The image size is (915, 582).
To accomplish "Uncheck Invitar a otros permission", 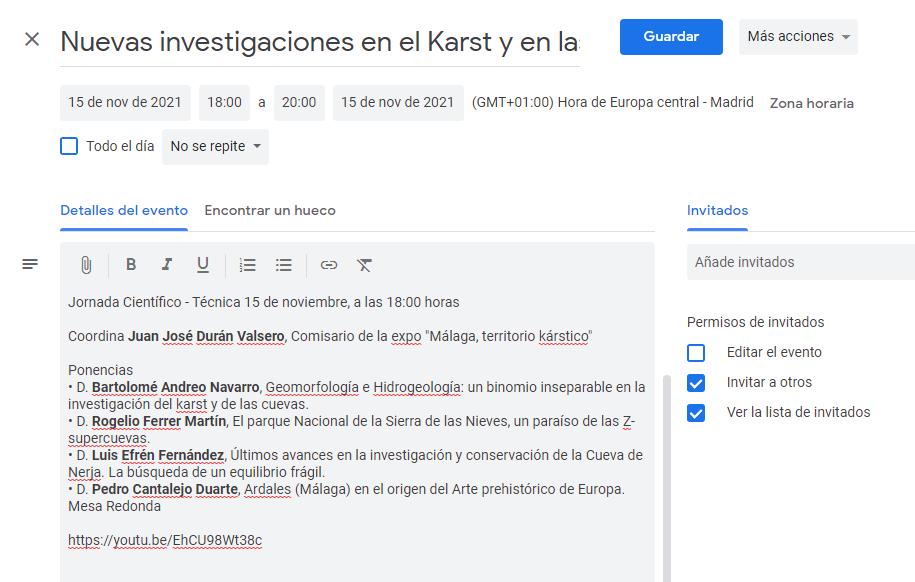I will click(x=696, y=383).
